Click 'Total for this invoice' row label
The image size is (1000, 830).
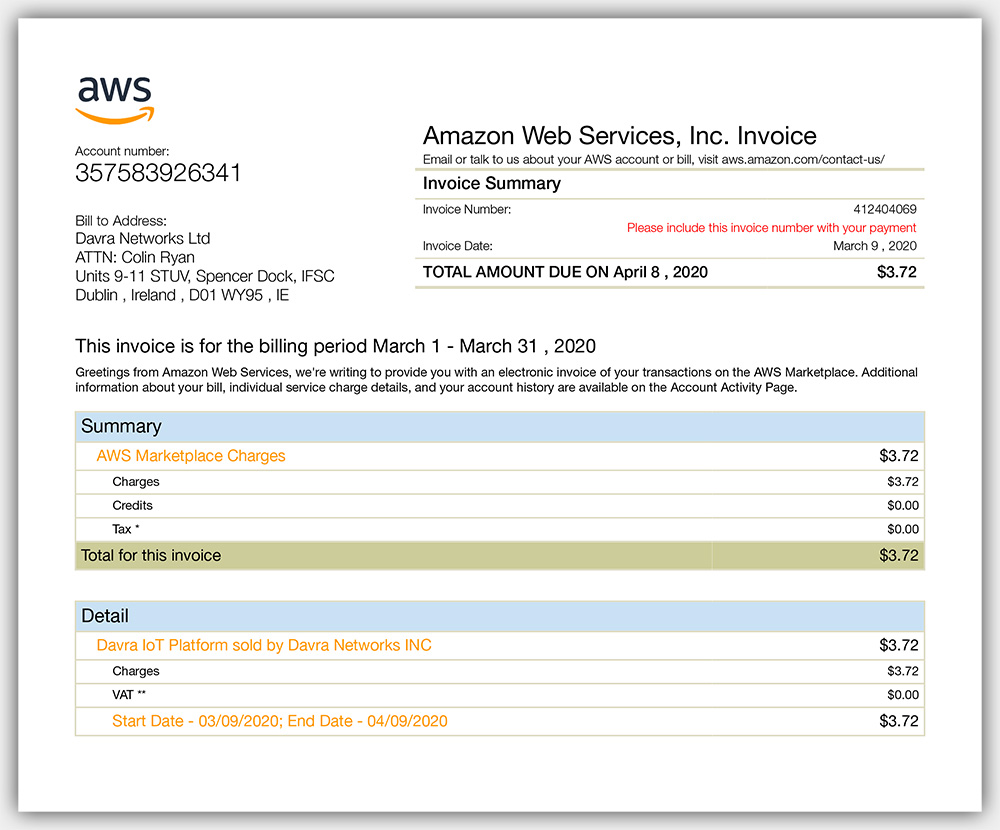pyautogui.click(x=151, y=556)
